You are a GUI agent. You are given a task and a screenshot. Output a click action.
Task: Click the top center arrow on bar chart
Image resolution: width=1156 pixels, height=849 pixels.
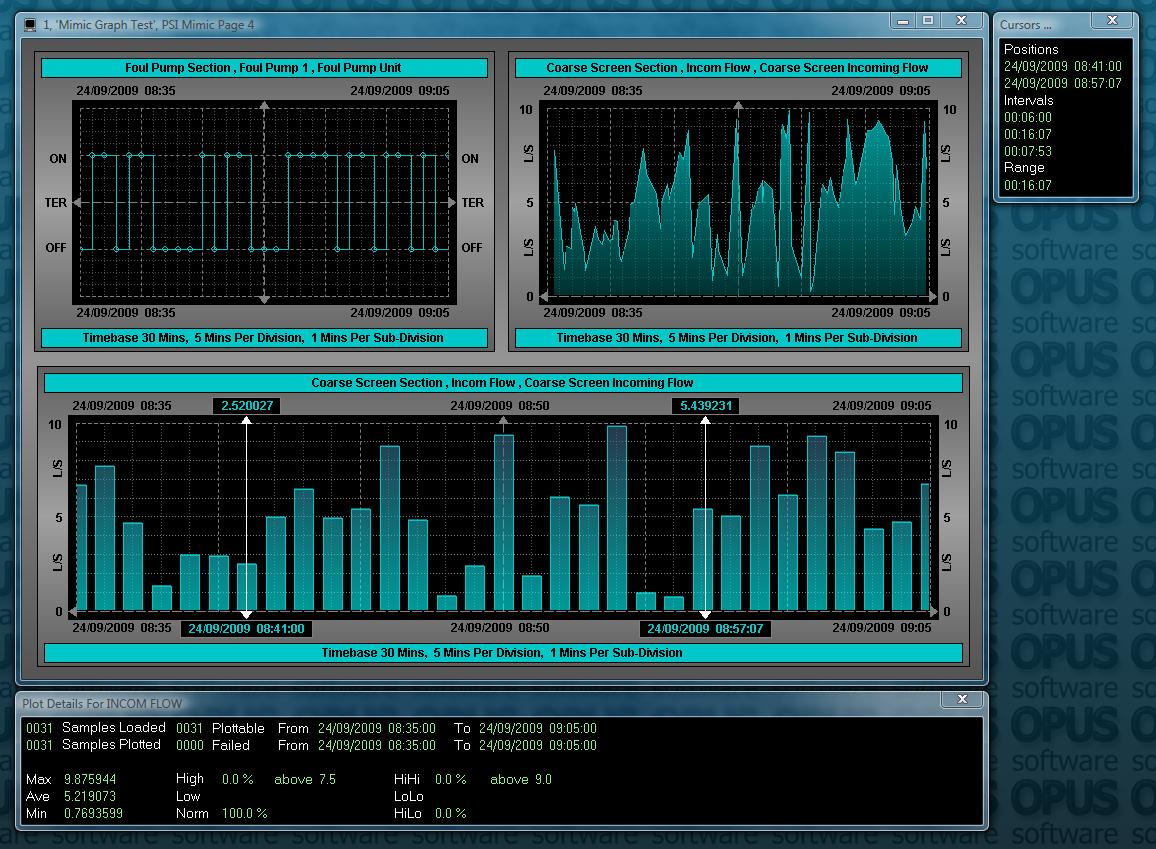point(503,421)
